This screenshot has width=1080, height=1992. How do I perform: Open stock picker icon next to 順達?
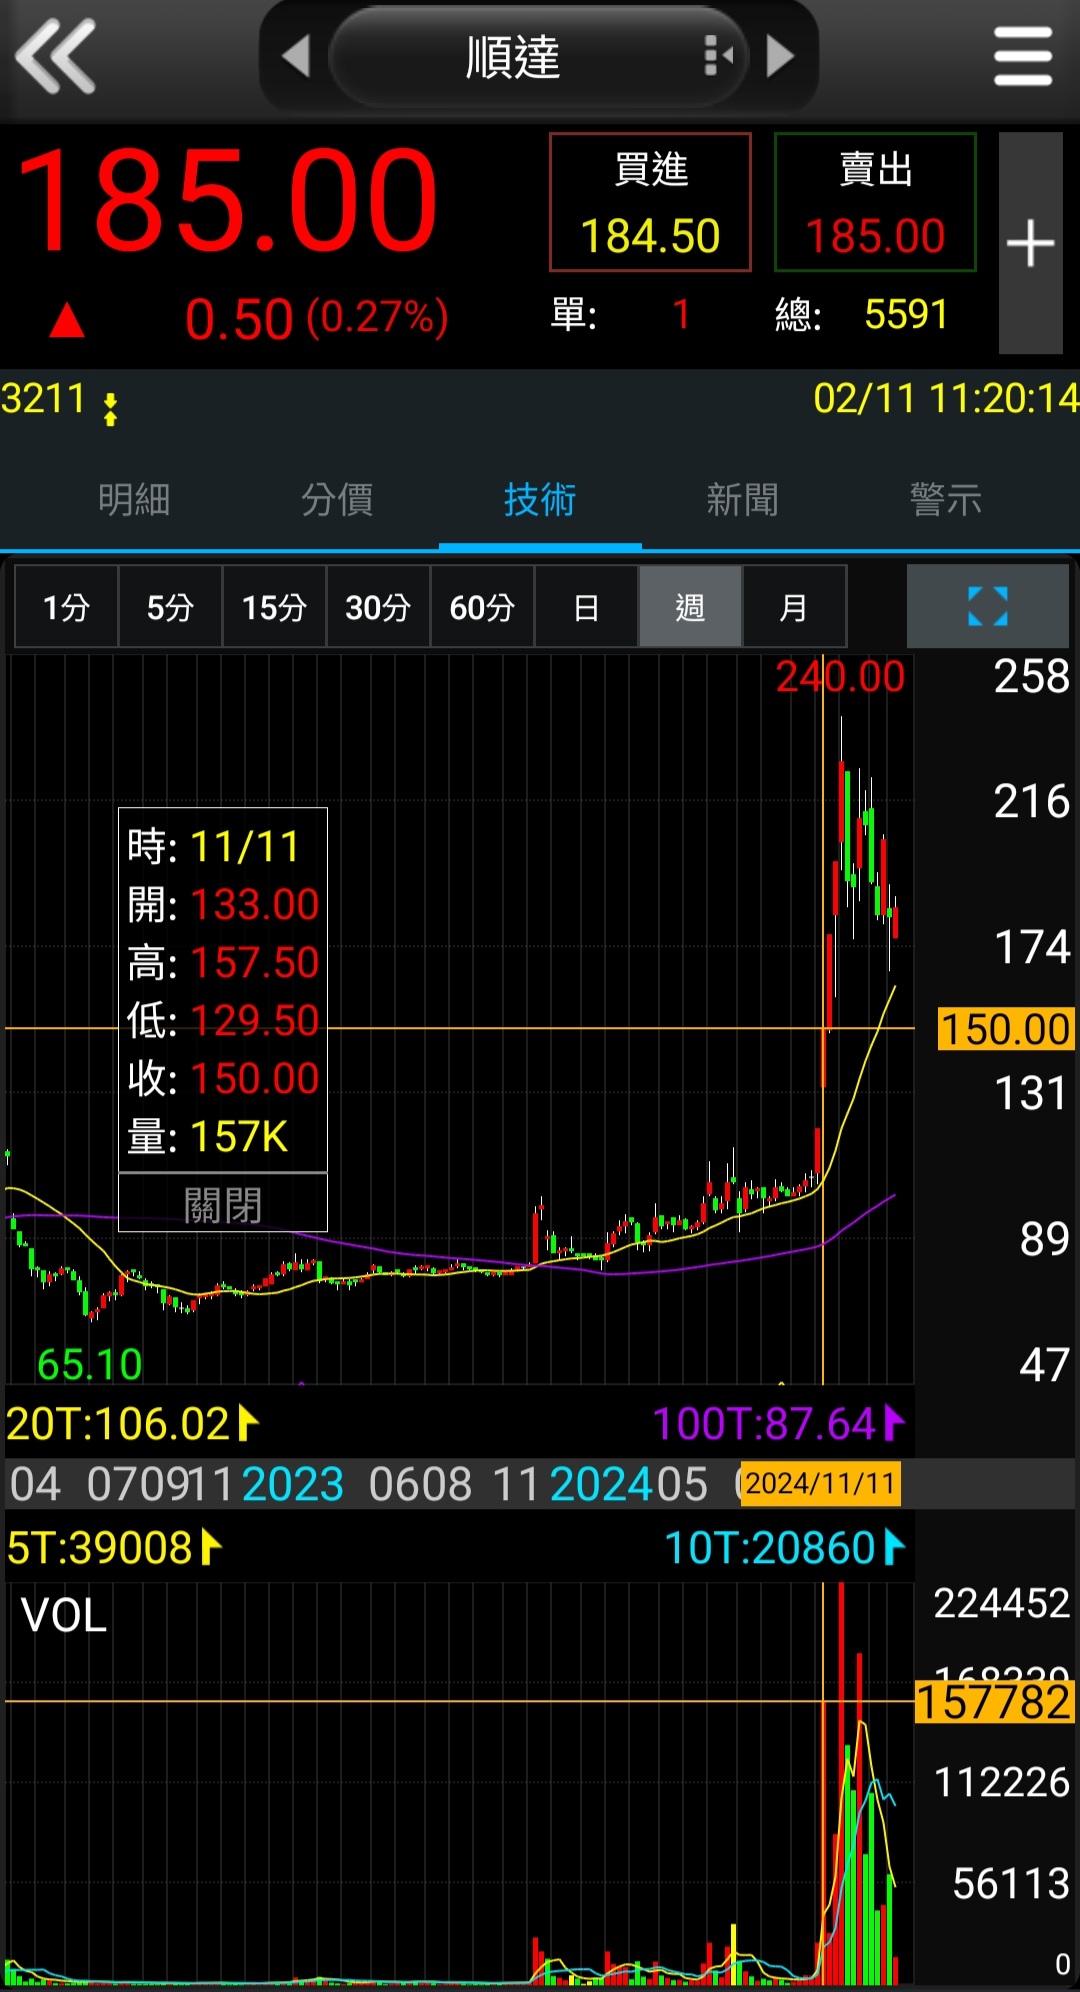point(718,57)
